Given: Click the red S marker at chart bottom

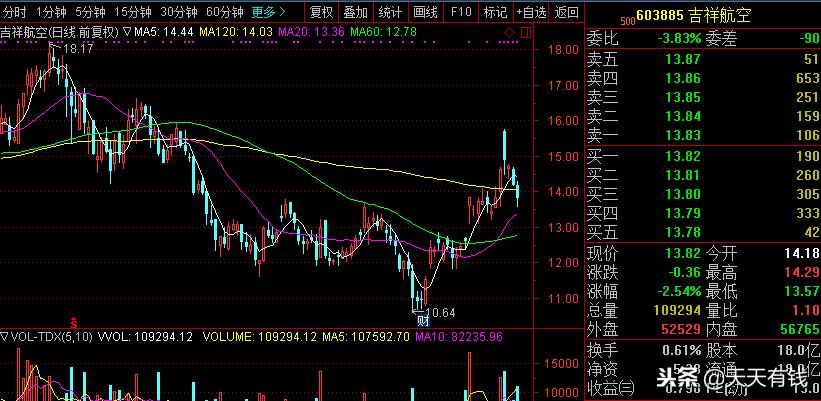Looking at the screenshot, I should point(60,341).
